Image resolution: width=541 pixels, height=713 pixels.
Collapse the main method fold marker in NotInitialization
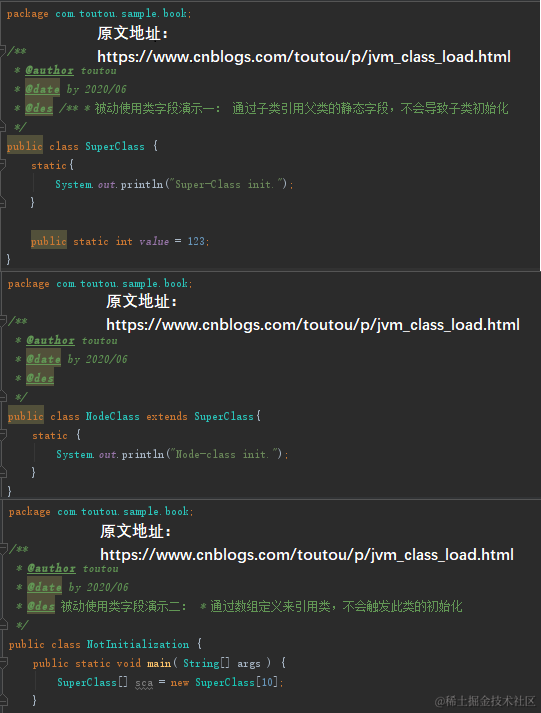point(3,663)
